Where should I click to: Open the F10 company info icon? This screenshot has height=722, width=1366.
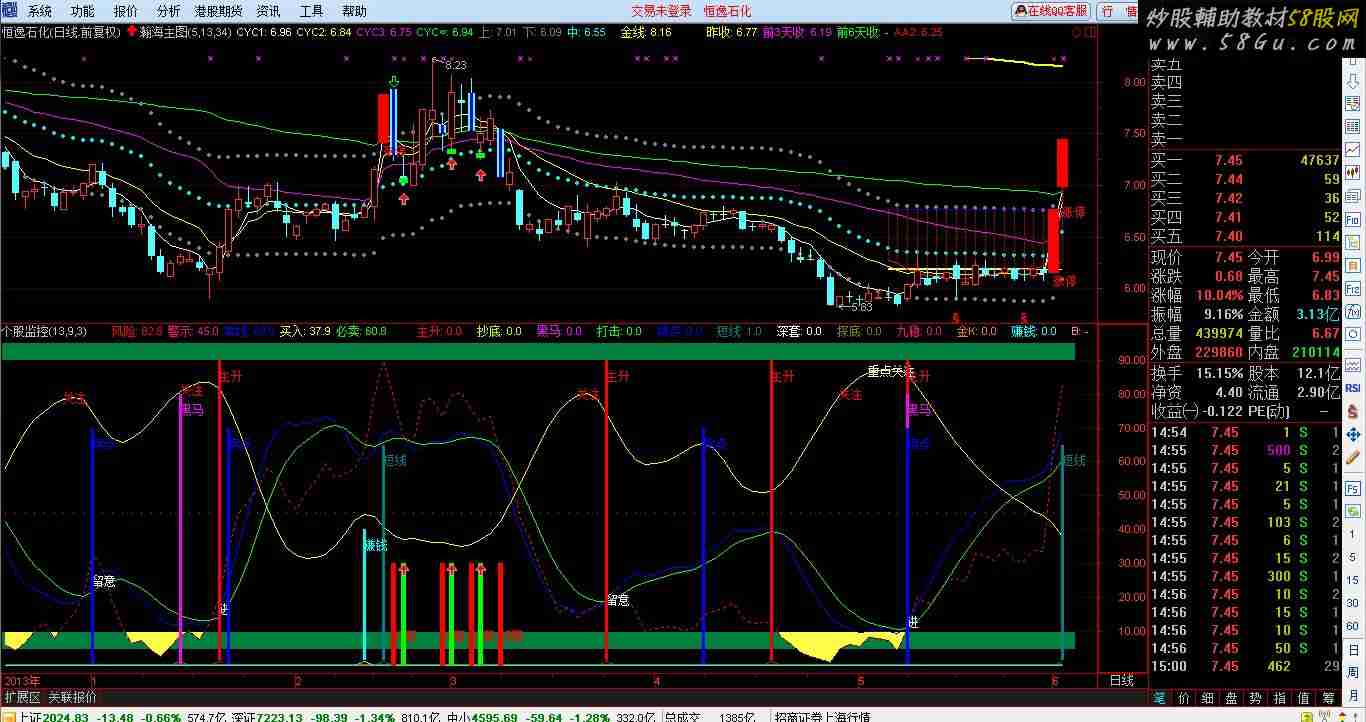(1353, 219)
